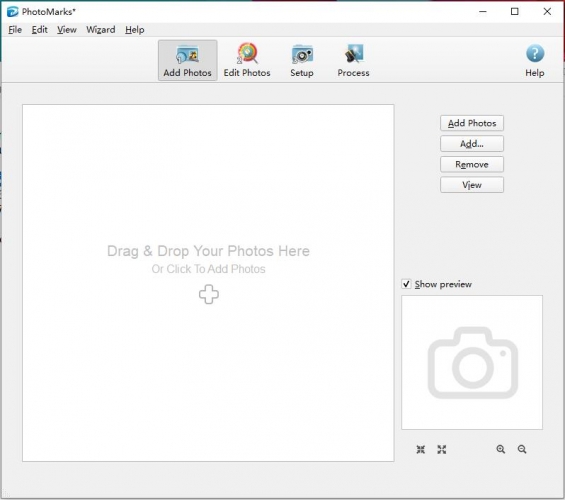The height and width of the screenshot is (500, 565).
Task: Click the blue Help question mark icon
Action: click(x=535, y=53)
